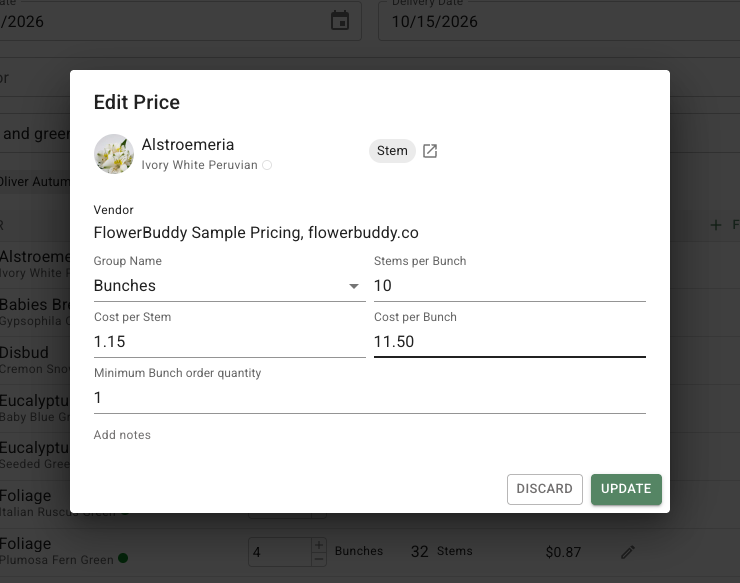Select the Babies Breath row in background list
Image resolution: width=740 pixels, height=583 pixels.
point(35,312)
